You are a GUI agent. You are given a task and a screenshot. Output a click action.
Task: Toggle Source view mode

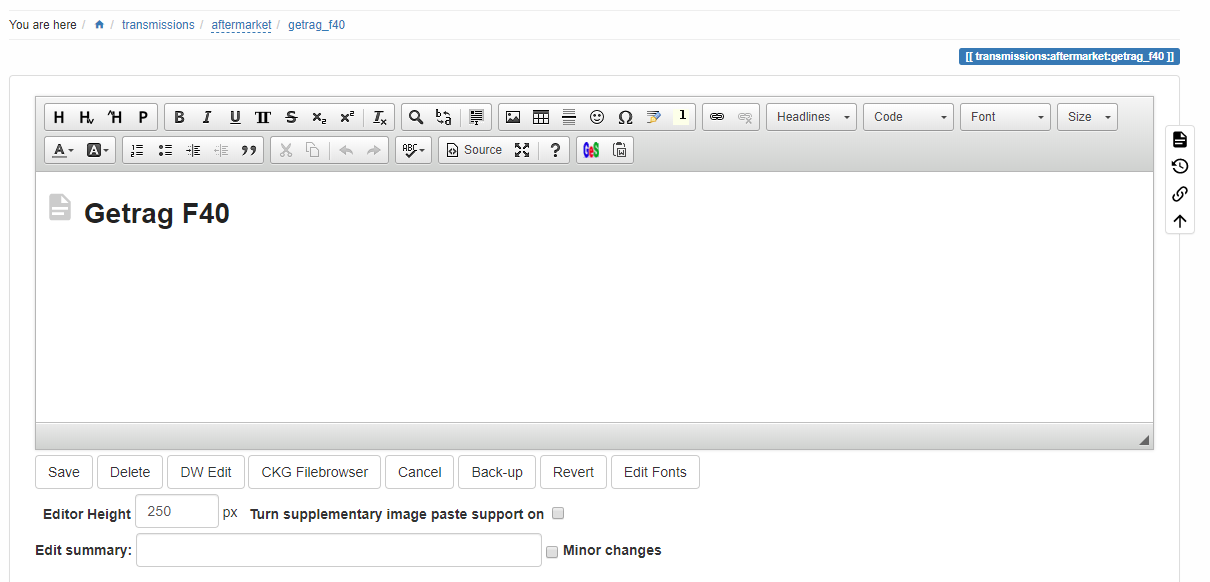[x=474, y=150]
